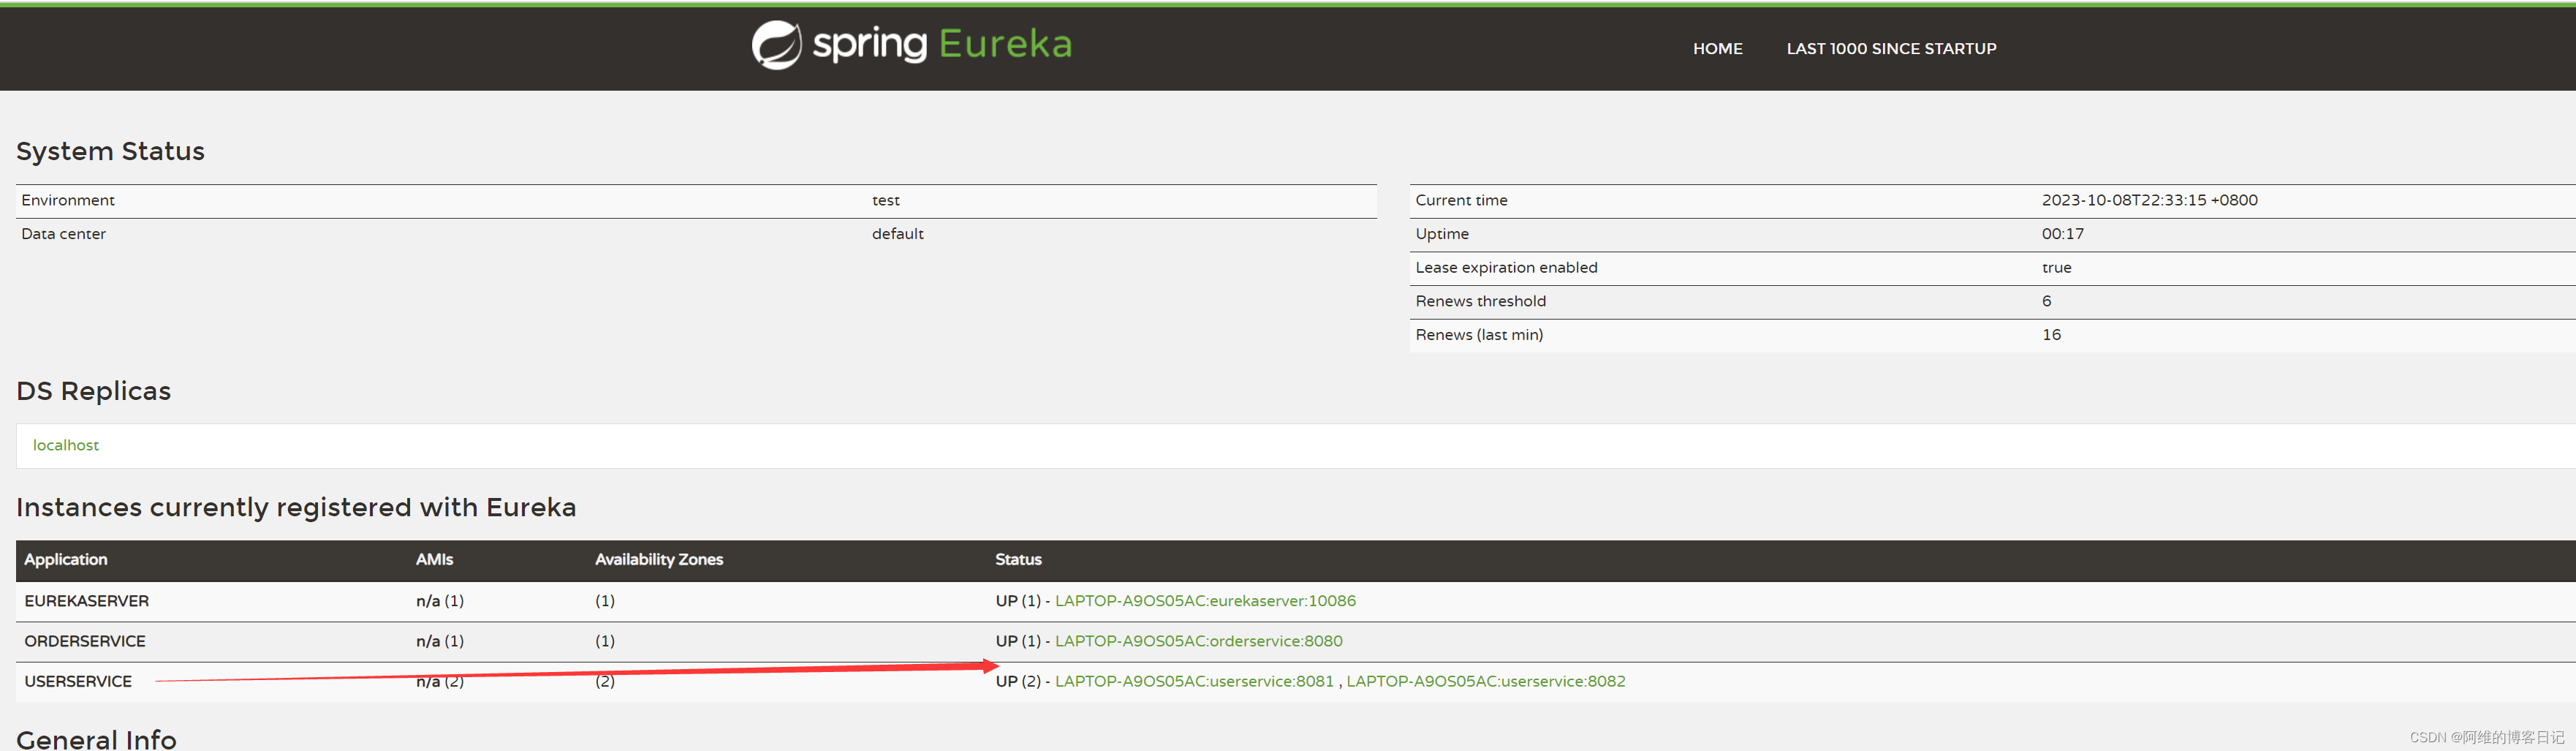Select the renews last min value 16
Image resolution: width=2576 pixels, height=751 pixels.
point(2051,335)
